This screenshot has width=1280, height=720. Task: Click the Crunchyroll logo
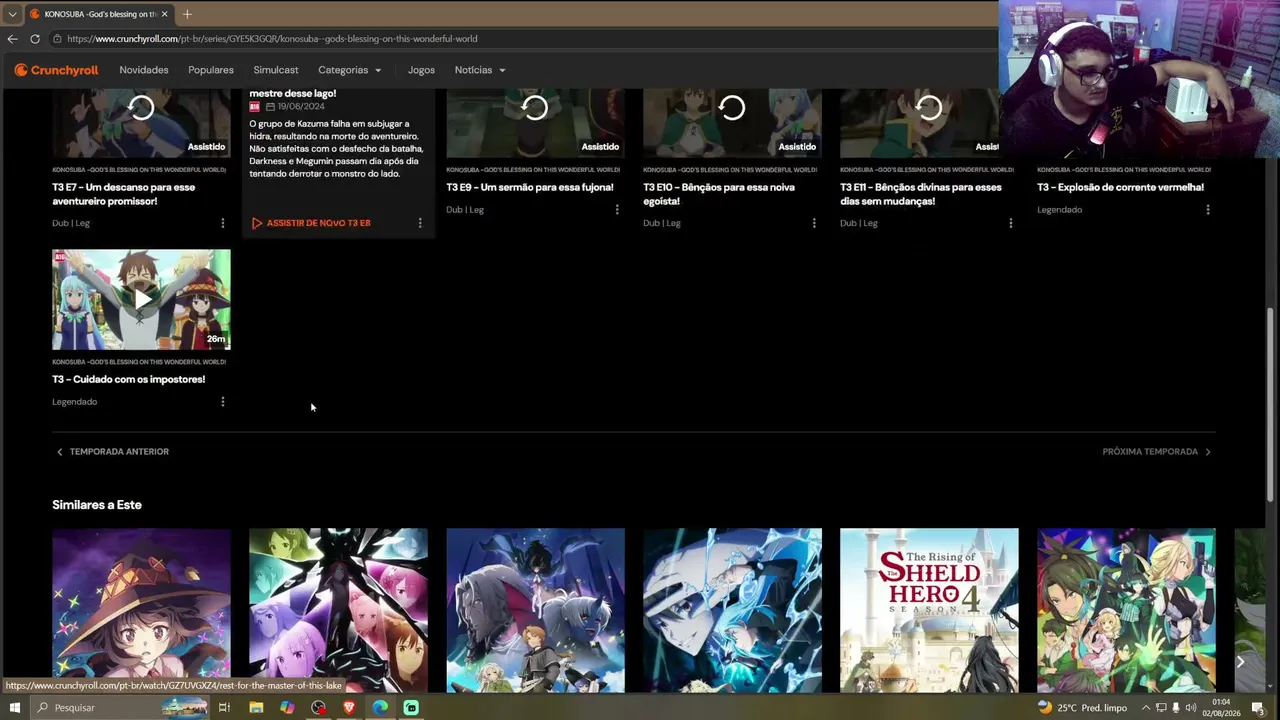56,70
